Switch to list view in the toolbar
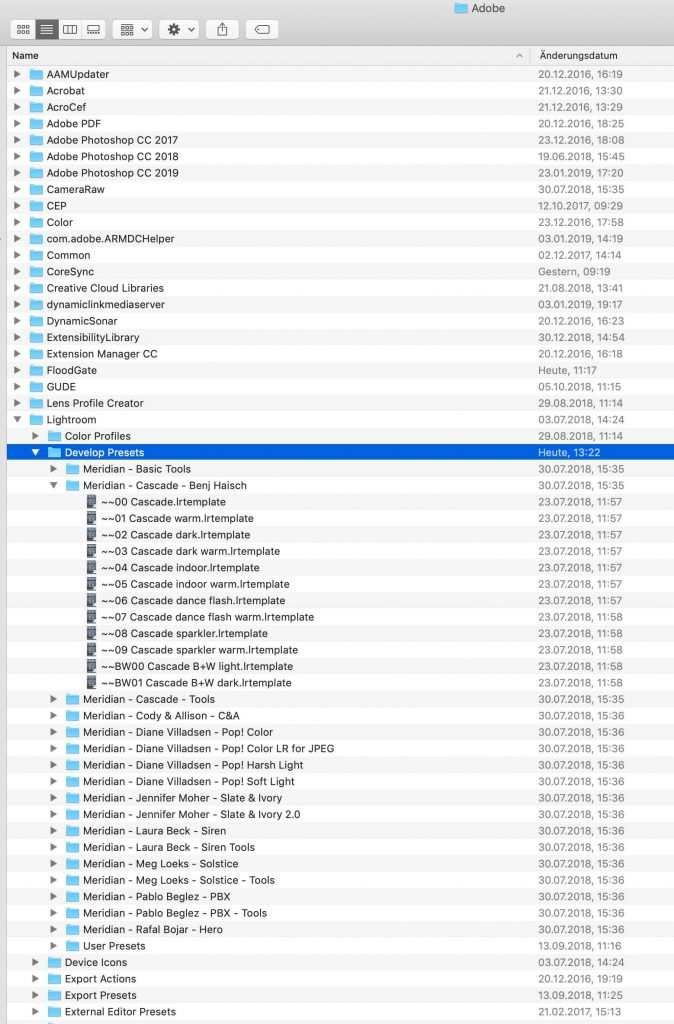This screenshot has height=1024, width=674. tap(47, 29)
